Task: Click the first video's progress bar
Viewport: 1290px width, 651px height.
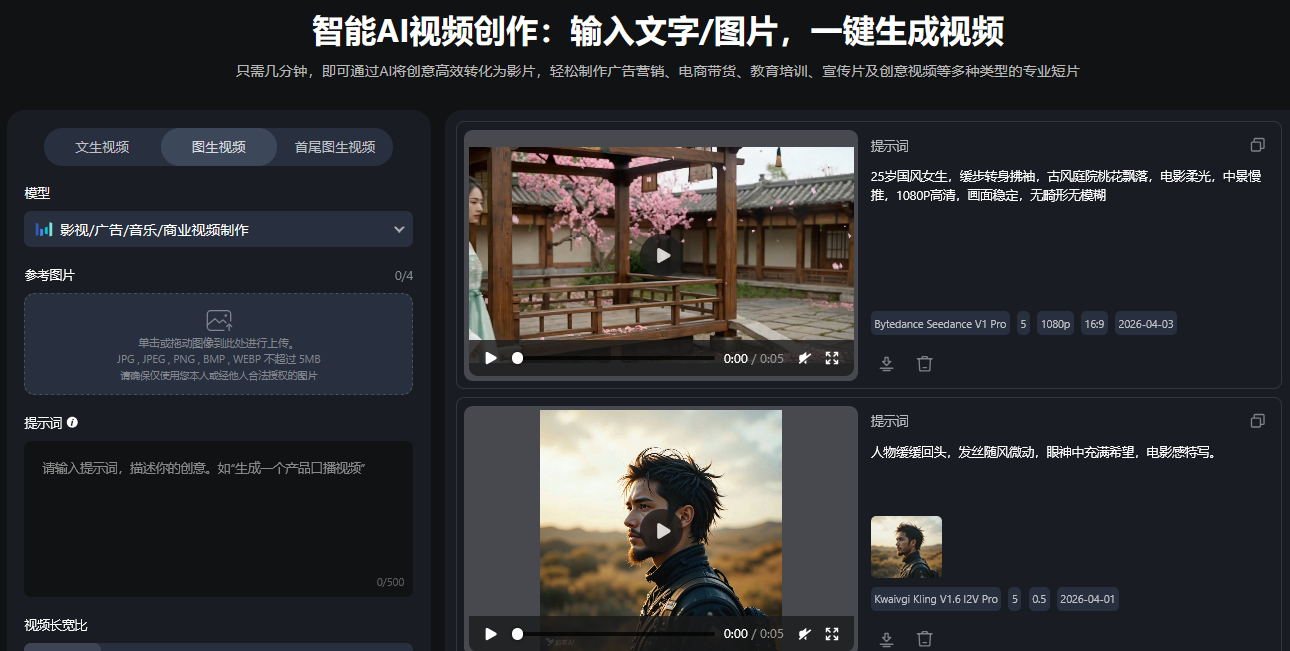Action: tap(615, 358)
